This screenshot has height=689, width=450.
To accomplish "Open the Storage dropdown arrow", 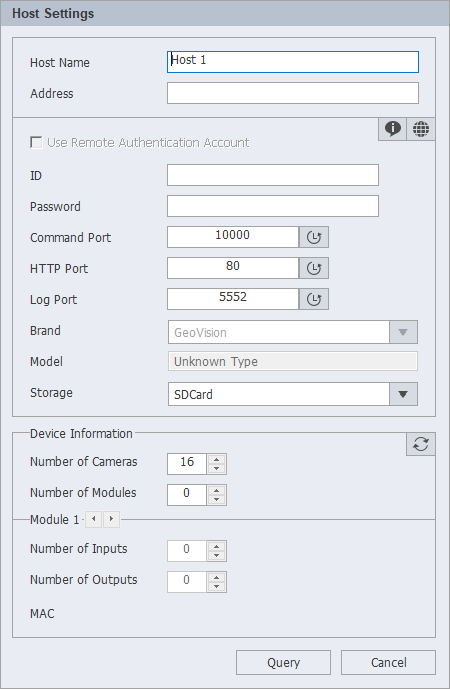I will [403, 394].
